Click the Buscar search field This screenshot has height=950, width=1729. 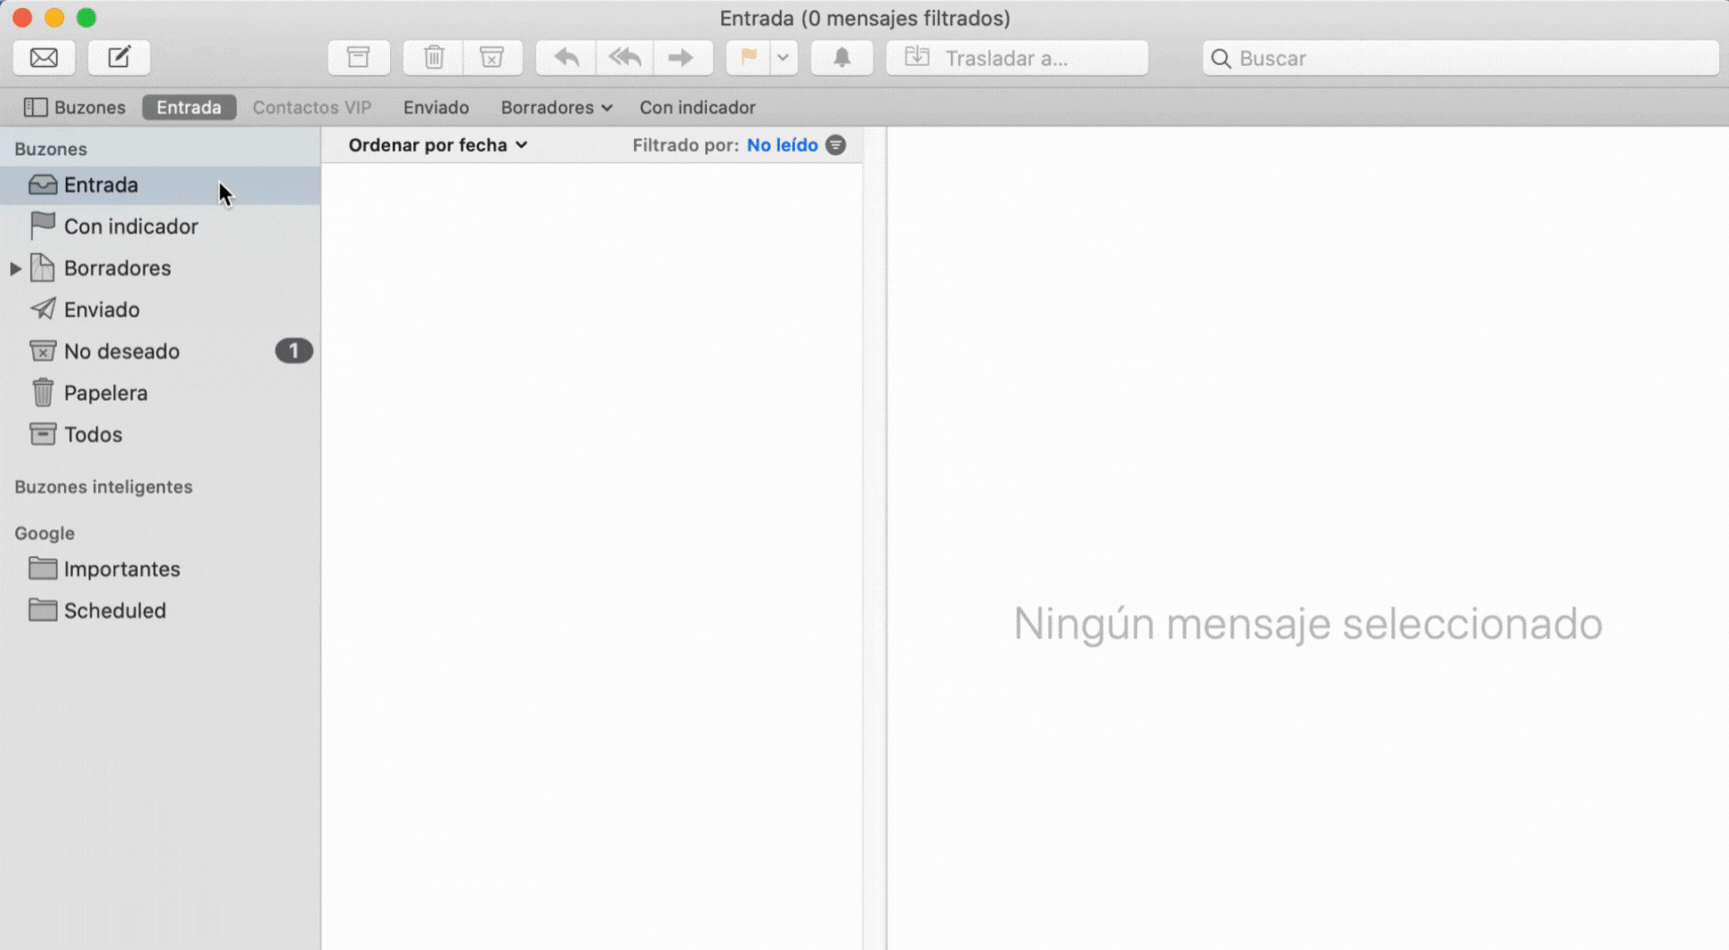pyautogui.click(x=1460, y=58)
